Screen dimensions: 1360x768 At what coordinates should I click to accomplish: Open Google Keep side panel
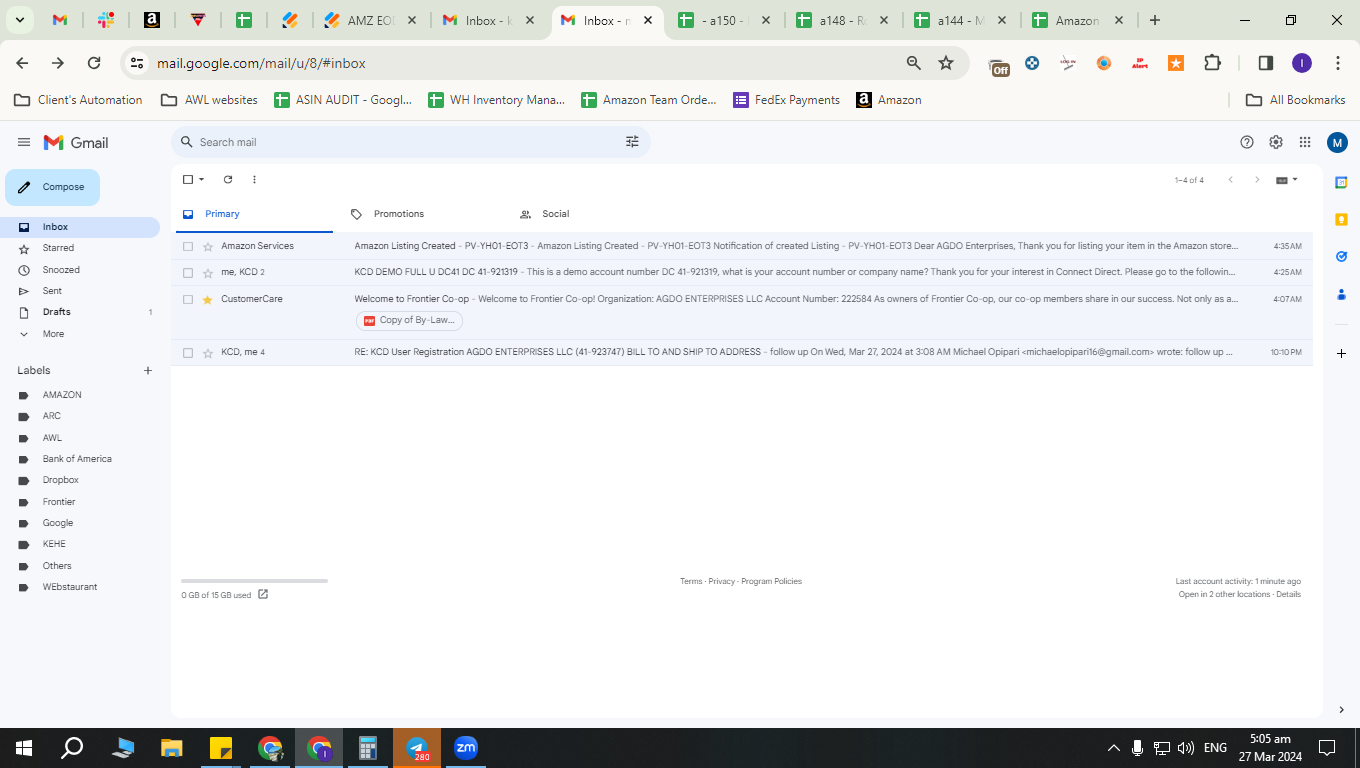[1341, 219]
